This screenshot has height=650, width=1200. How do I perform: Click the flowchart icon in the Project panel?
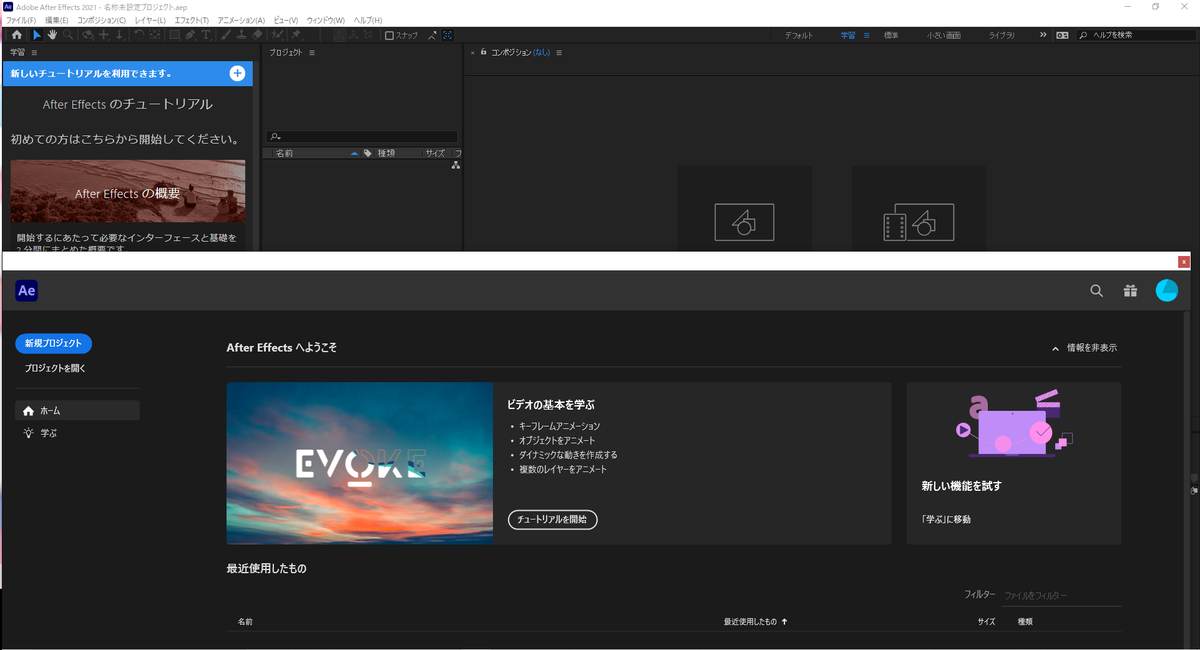(x=456, y=165)
